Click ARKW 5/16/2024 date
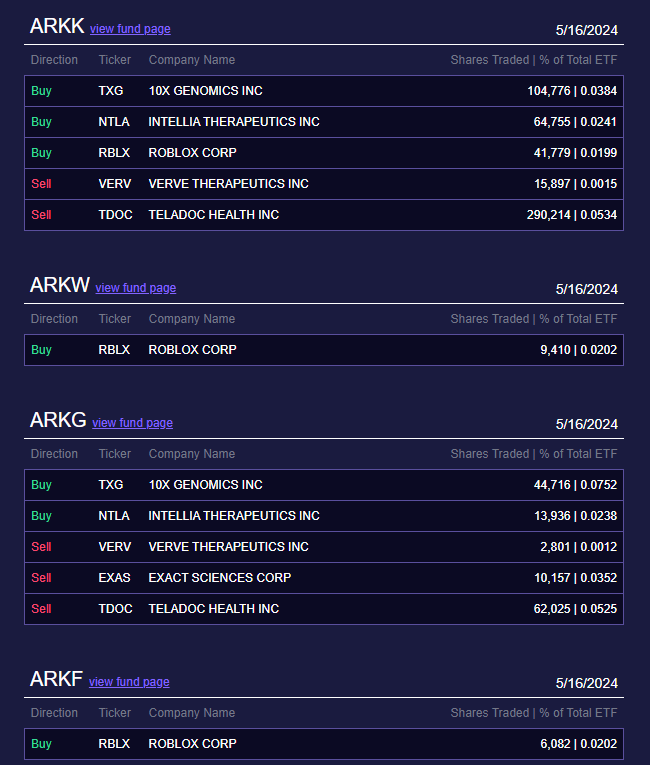The image size is (650, 765). 587,289
